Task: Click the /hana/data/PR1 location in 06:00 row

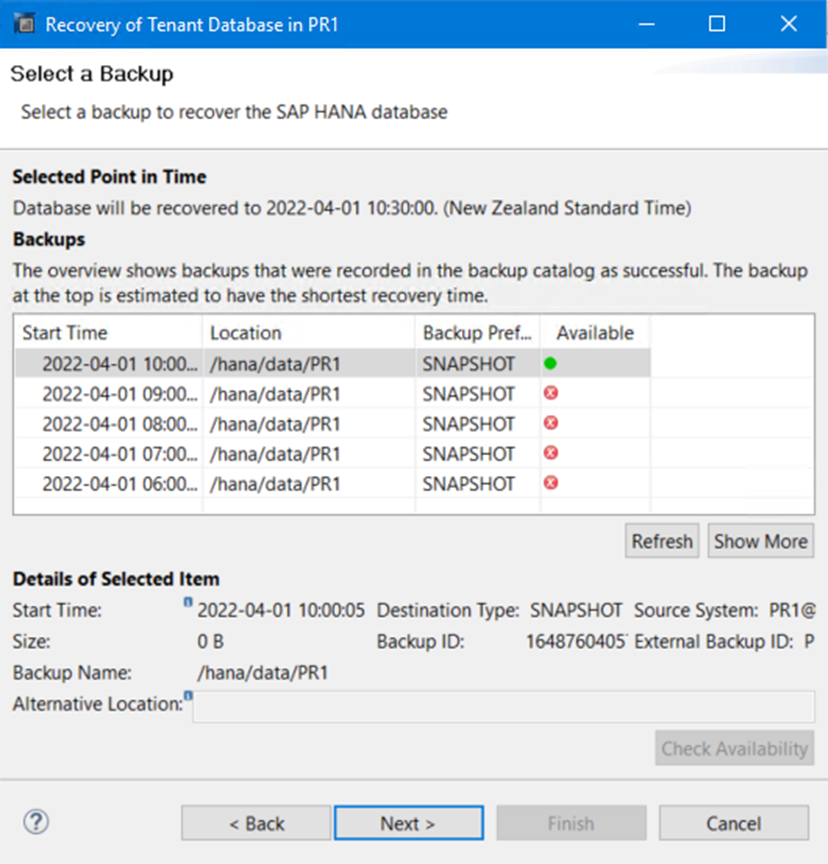Action: [x=275, y=484]
